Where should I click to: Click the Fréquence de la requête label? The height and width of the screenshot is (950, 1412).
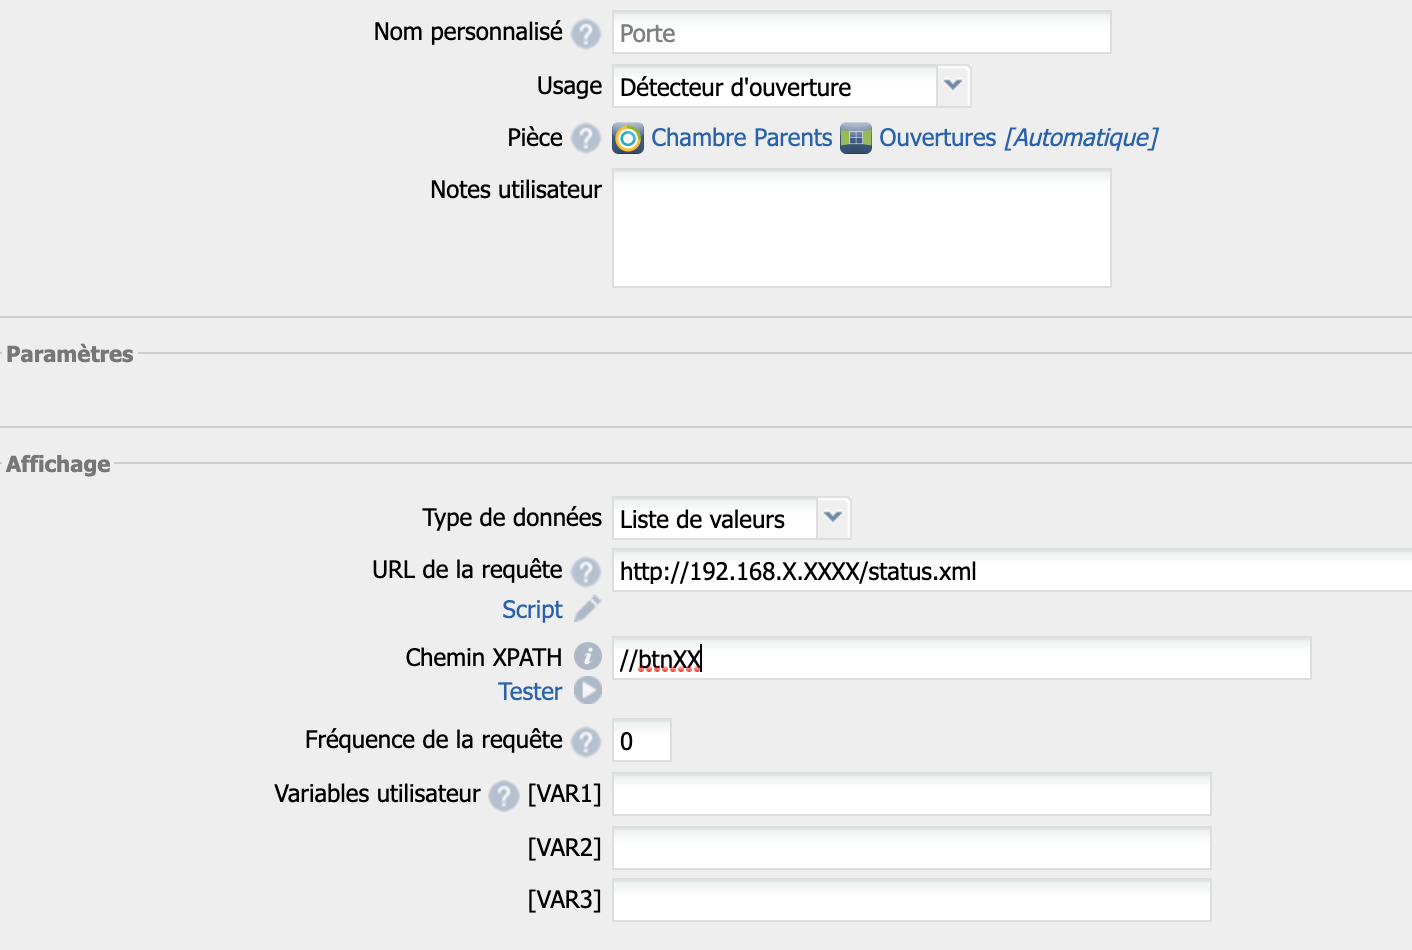(x=434, y=739)
